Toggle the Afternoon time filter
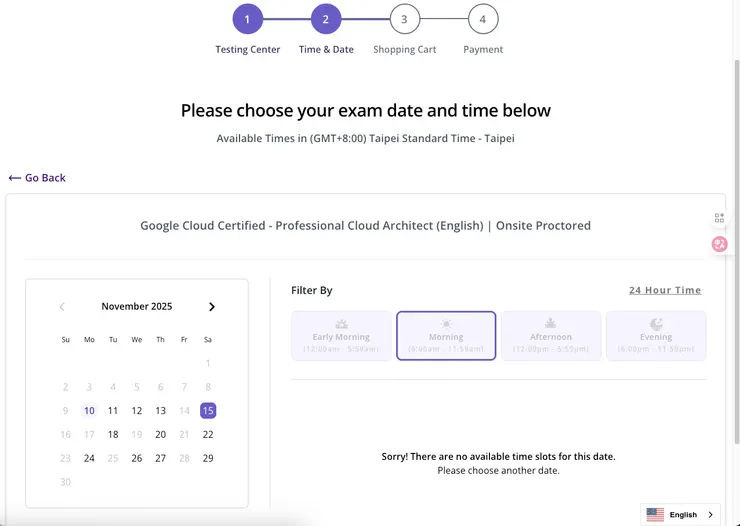Screen dimensions: 740x526 point(551,336)
